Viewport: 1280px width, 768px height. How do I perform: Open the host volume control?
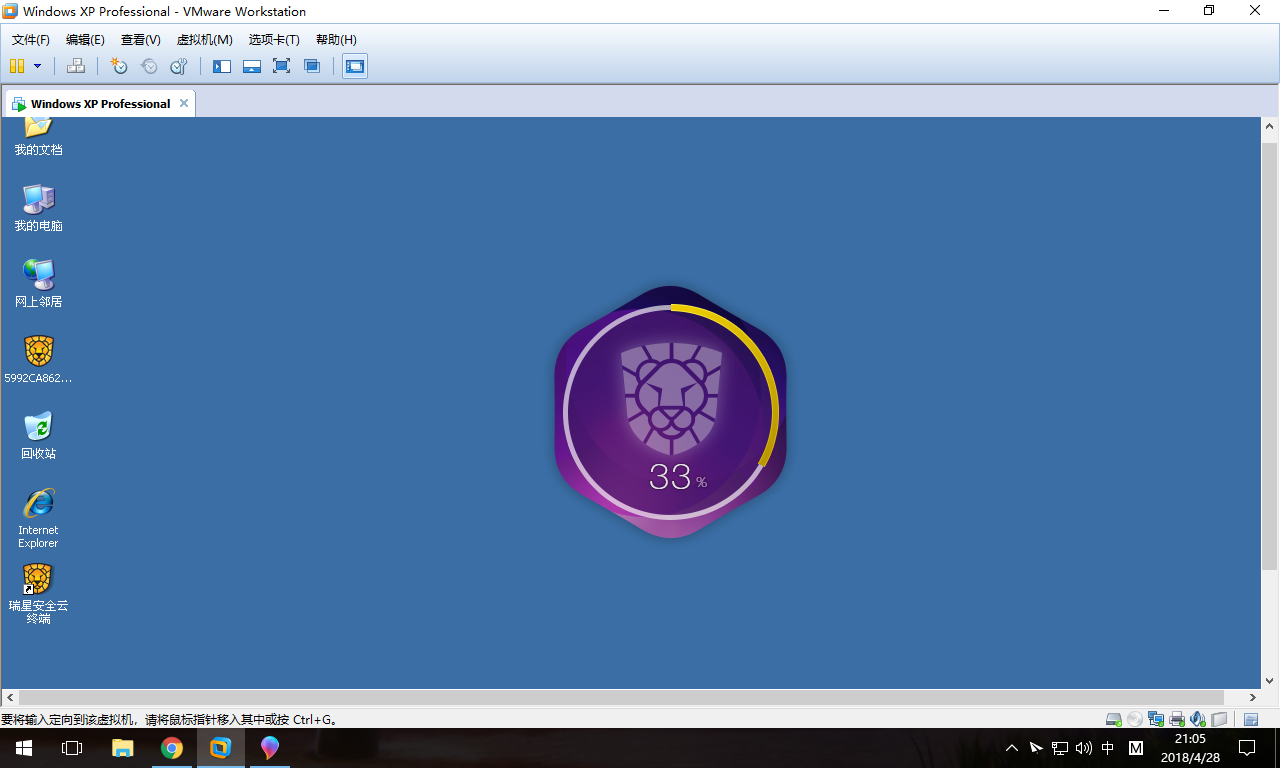point(1084,748)
